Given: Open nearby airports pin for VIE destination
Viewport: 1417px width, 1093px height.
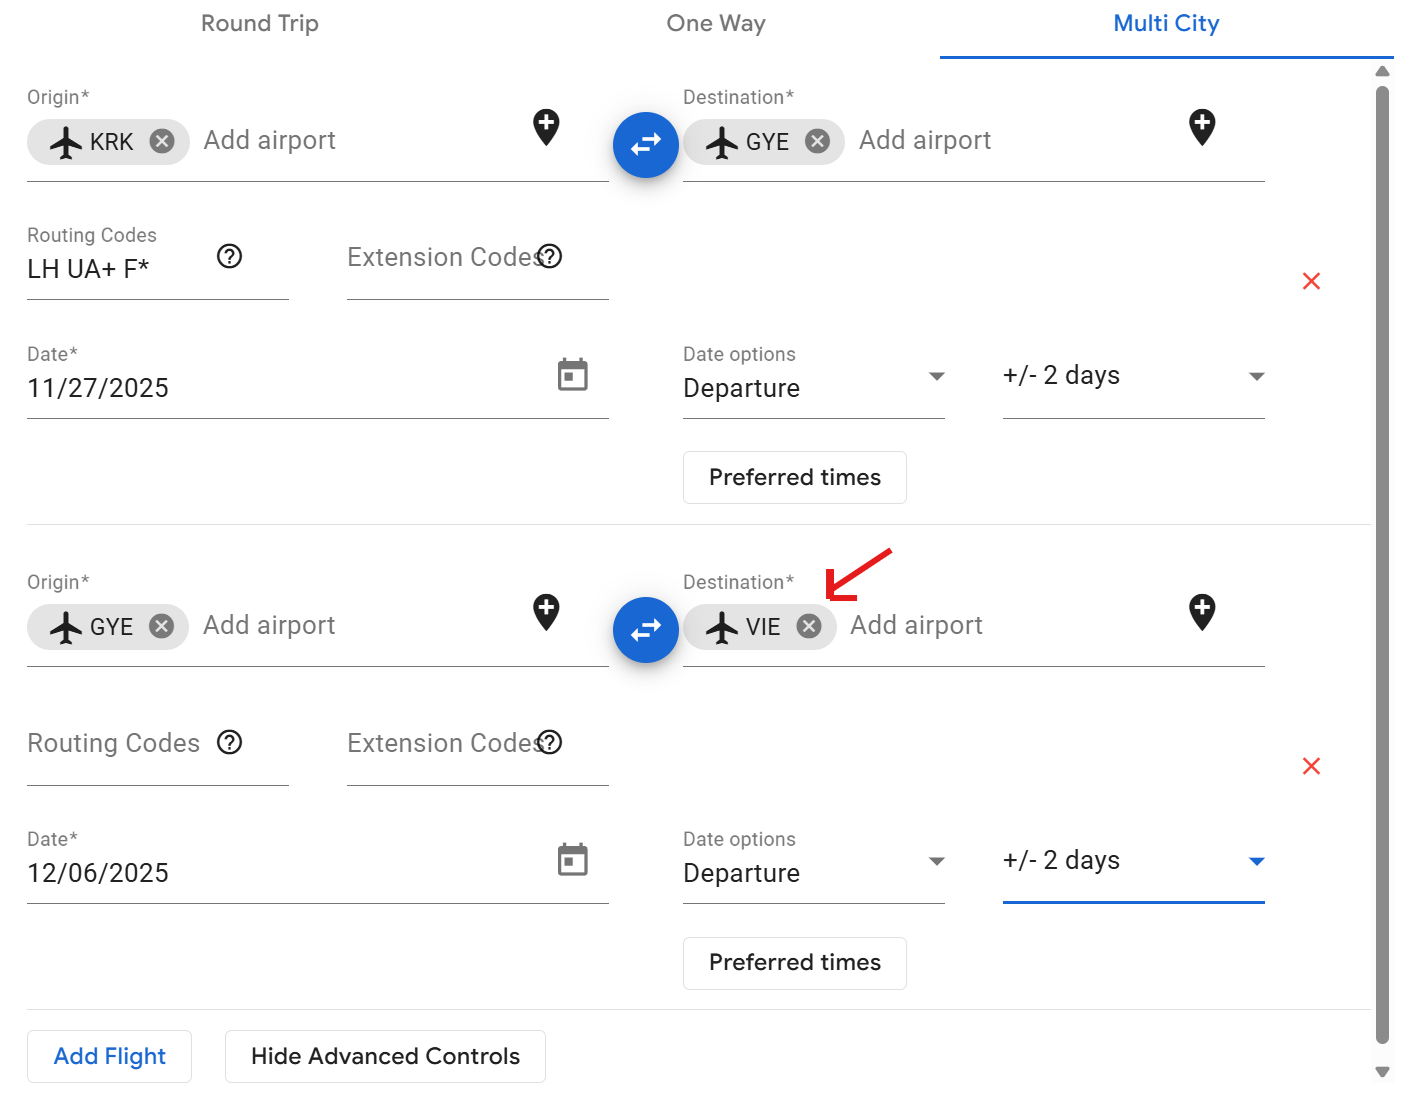Looking at the screenshot, I should click(1202, 612).
